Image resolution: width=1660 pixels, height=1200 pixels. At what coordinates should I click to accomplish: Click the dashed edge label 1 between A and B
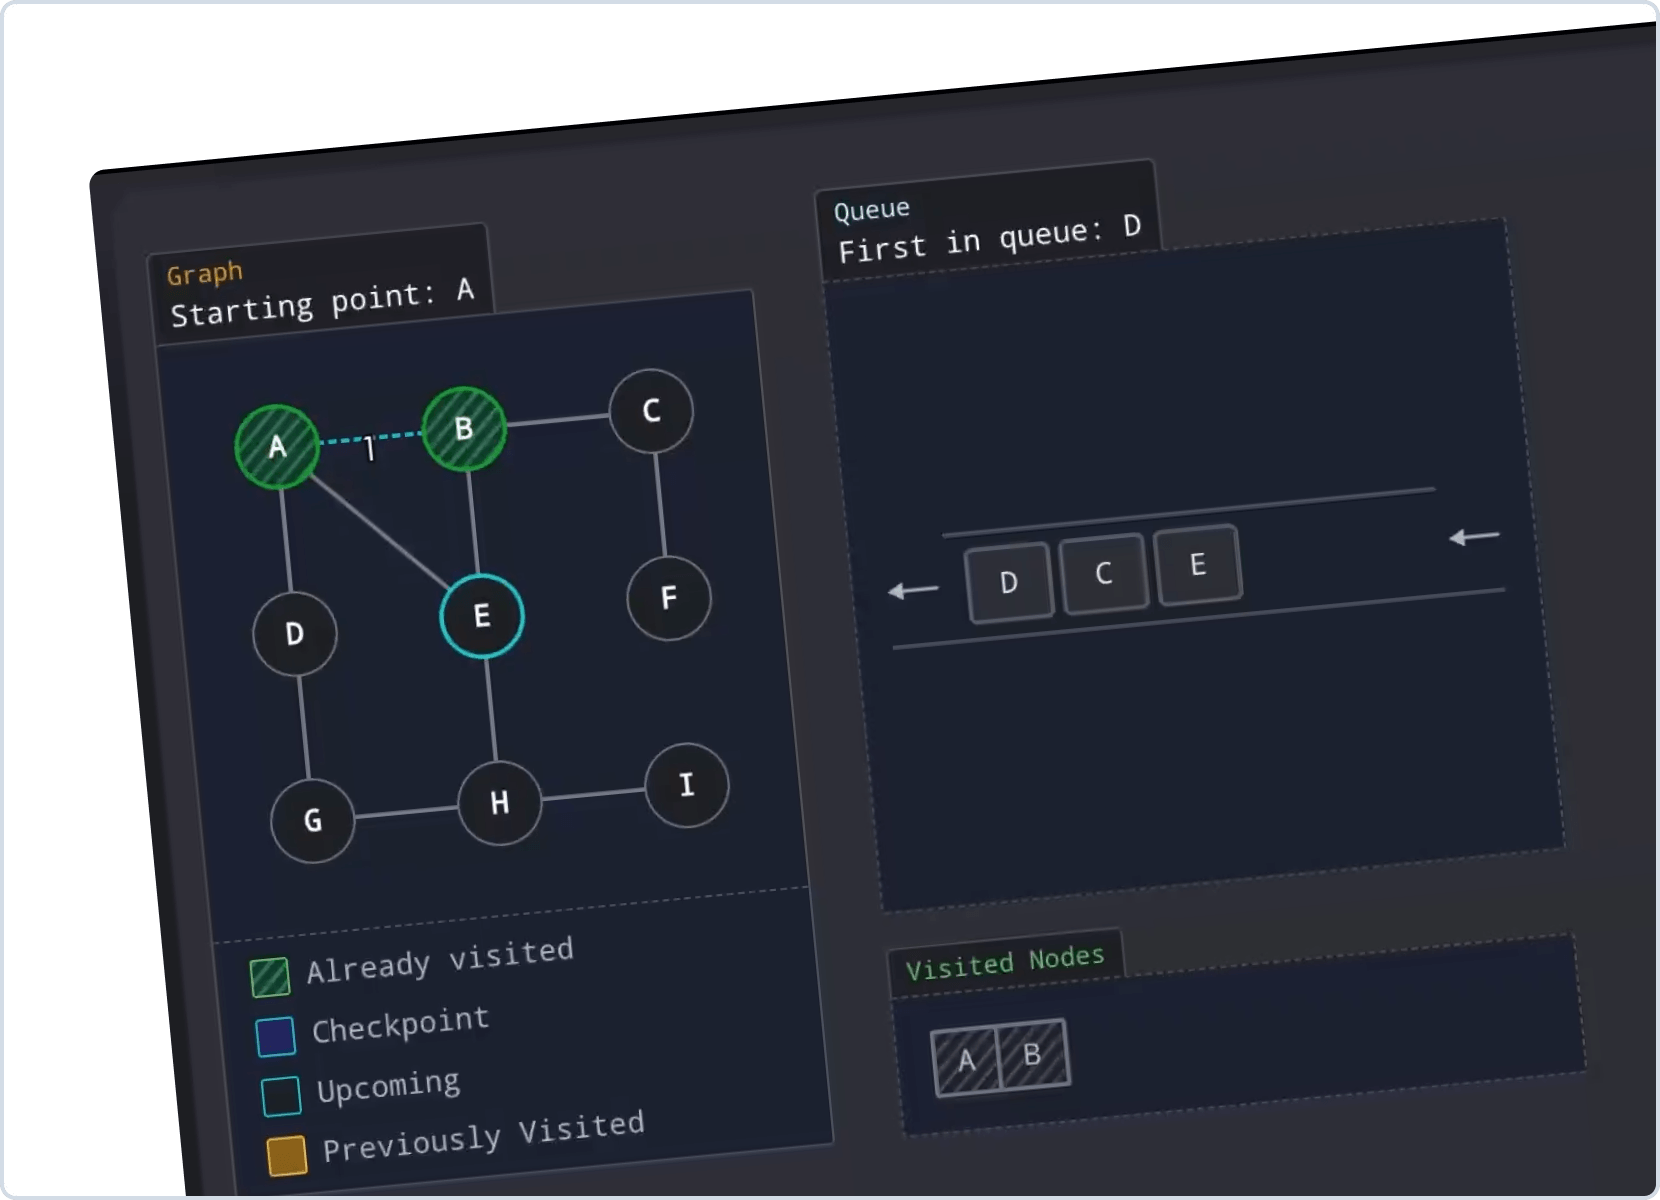369,449
